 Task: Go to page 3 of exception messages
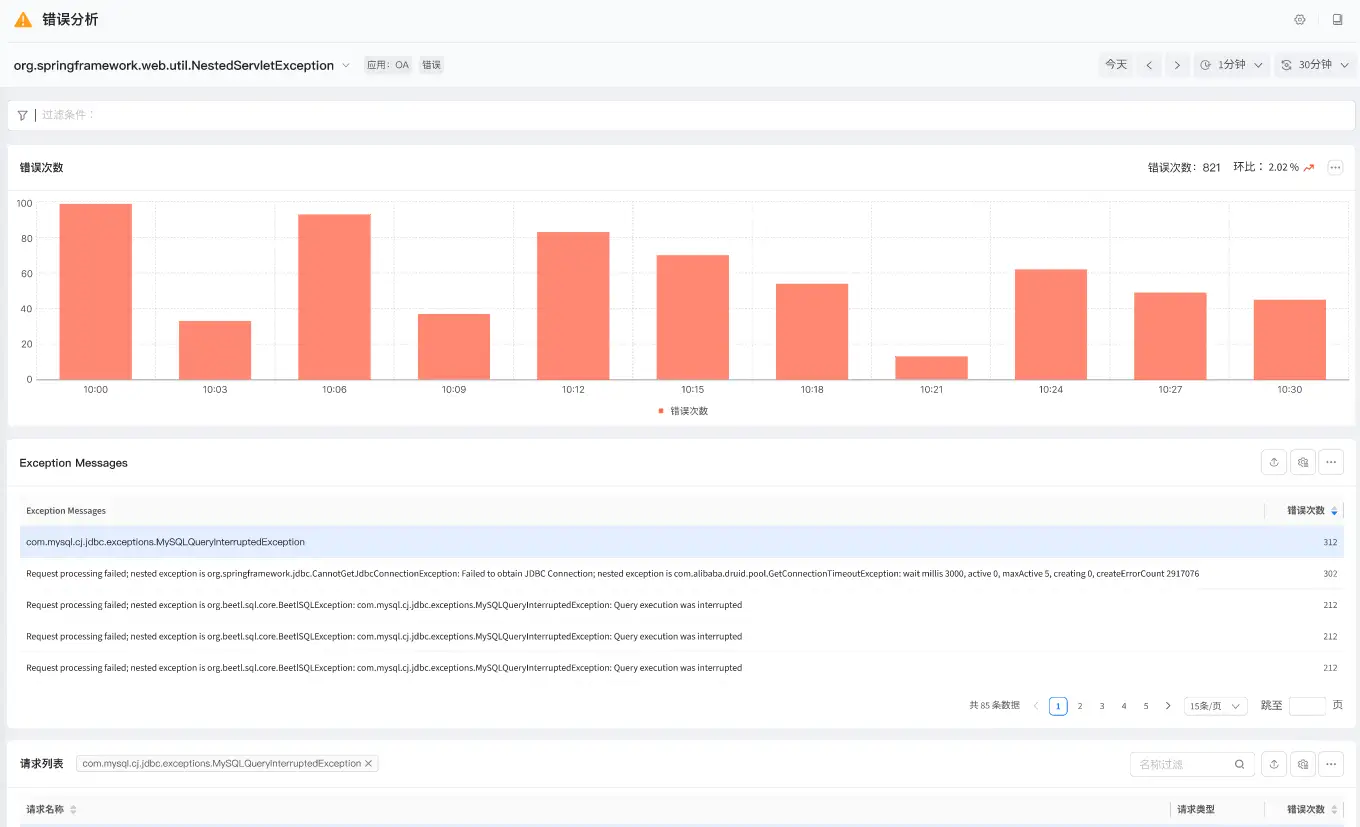click(x=1102, y=706)
